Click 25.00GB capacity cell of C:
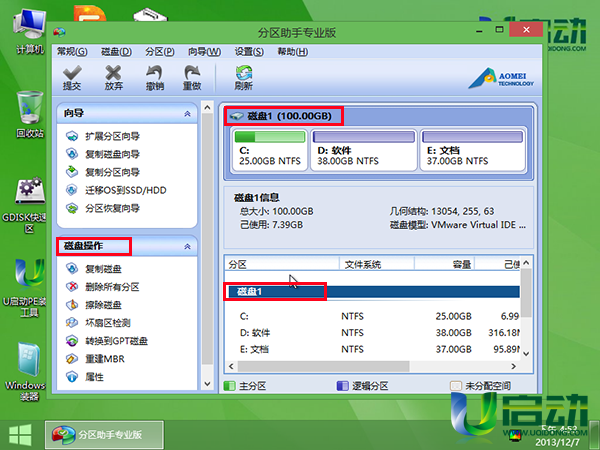The image size is (600, 450). (453, 316)
